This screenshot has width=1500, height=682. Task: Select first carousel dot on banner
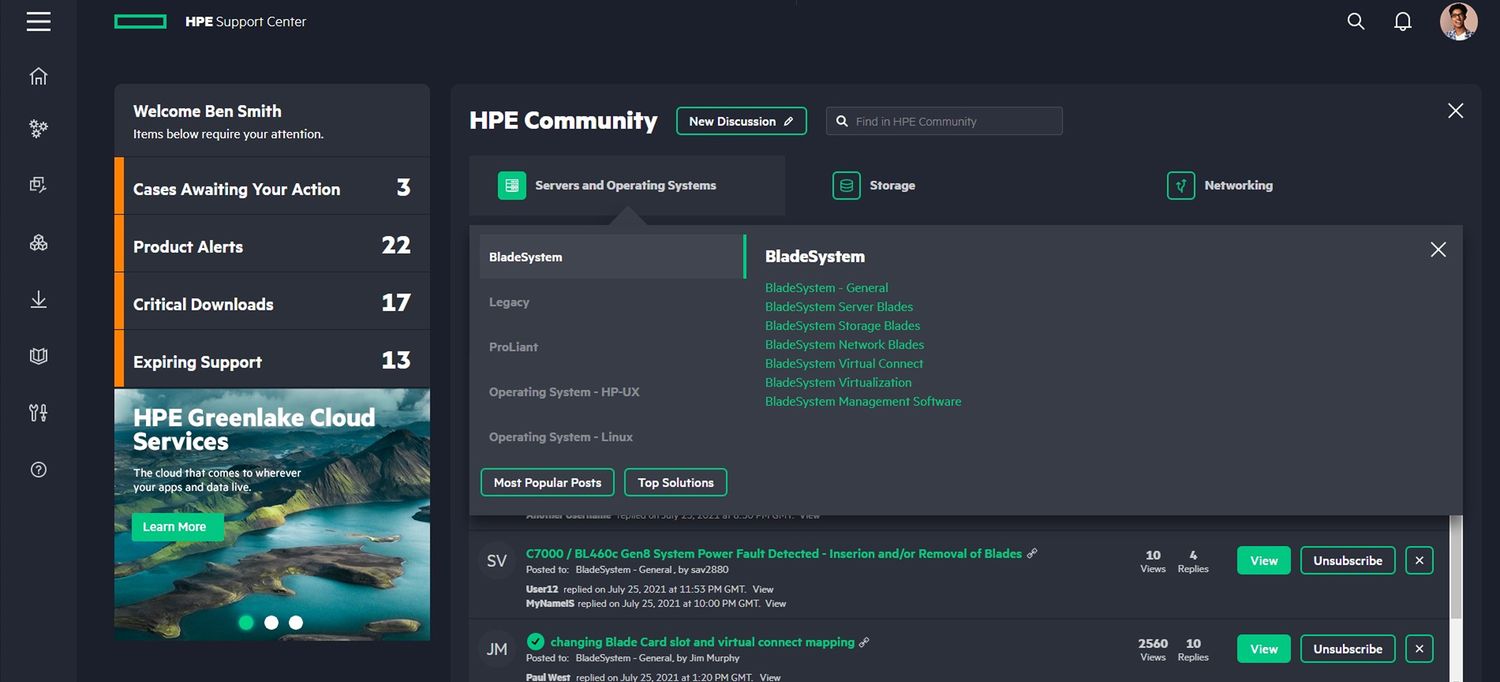pyautogui.click(x=246, y=622)
